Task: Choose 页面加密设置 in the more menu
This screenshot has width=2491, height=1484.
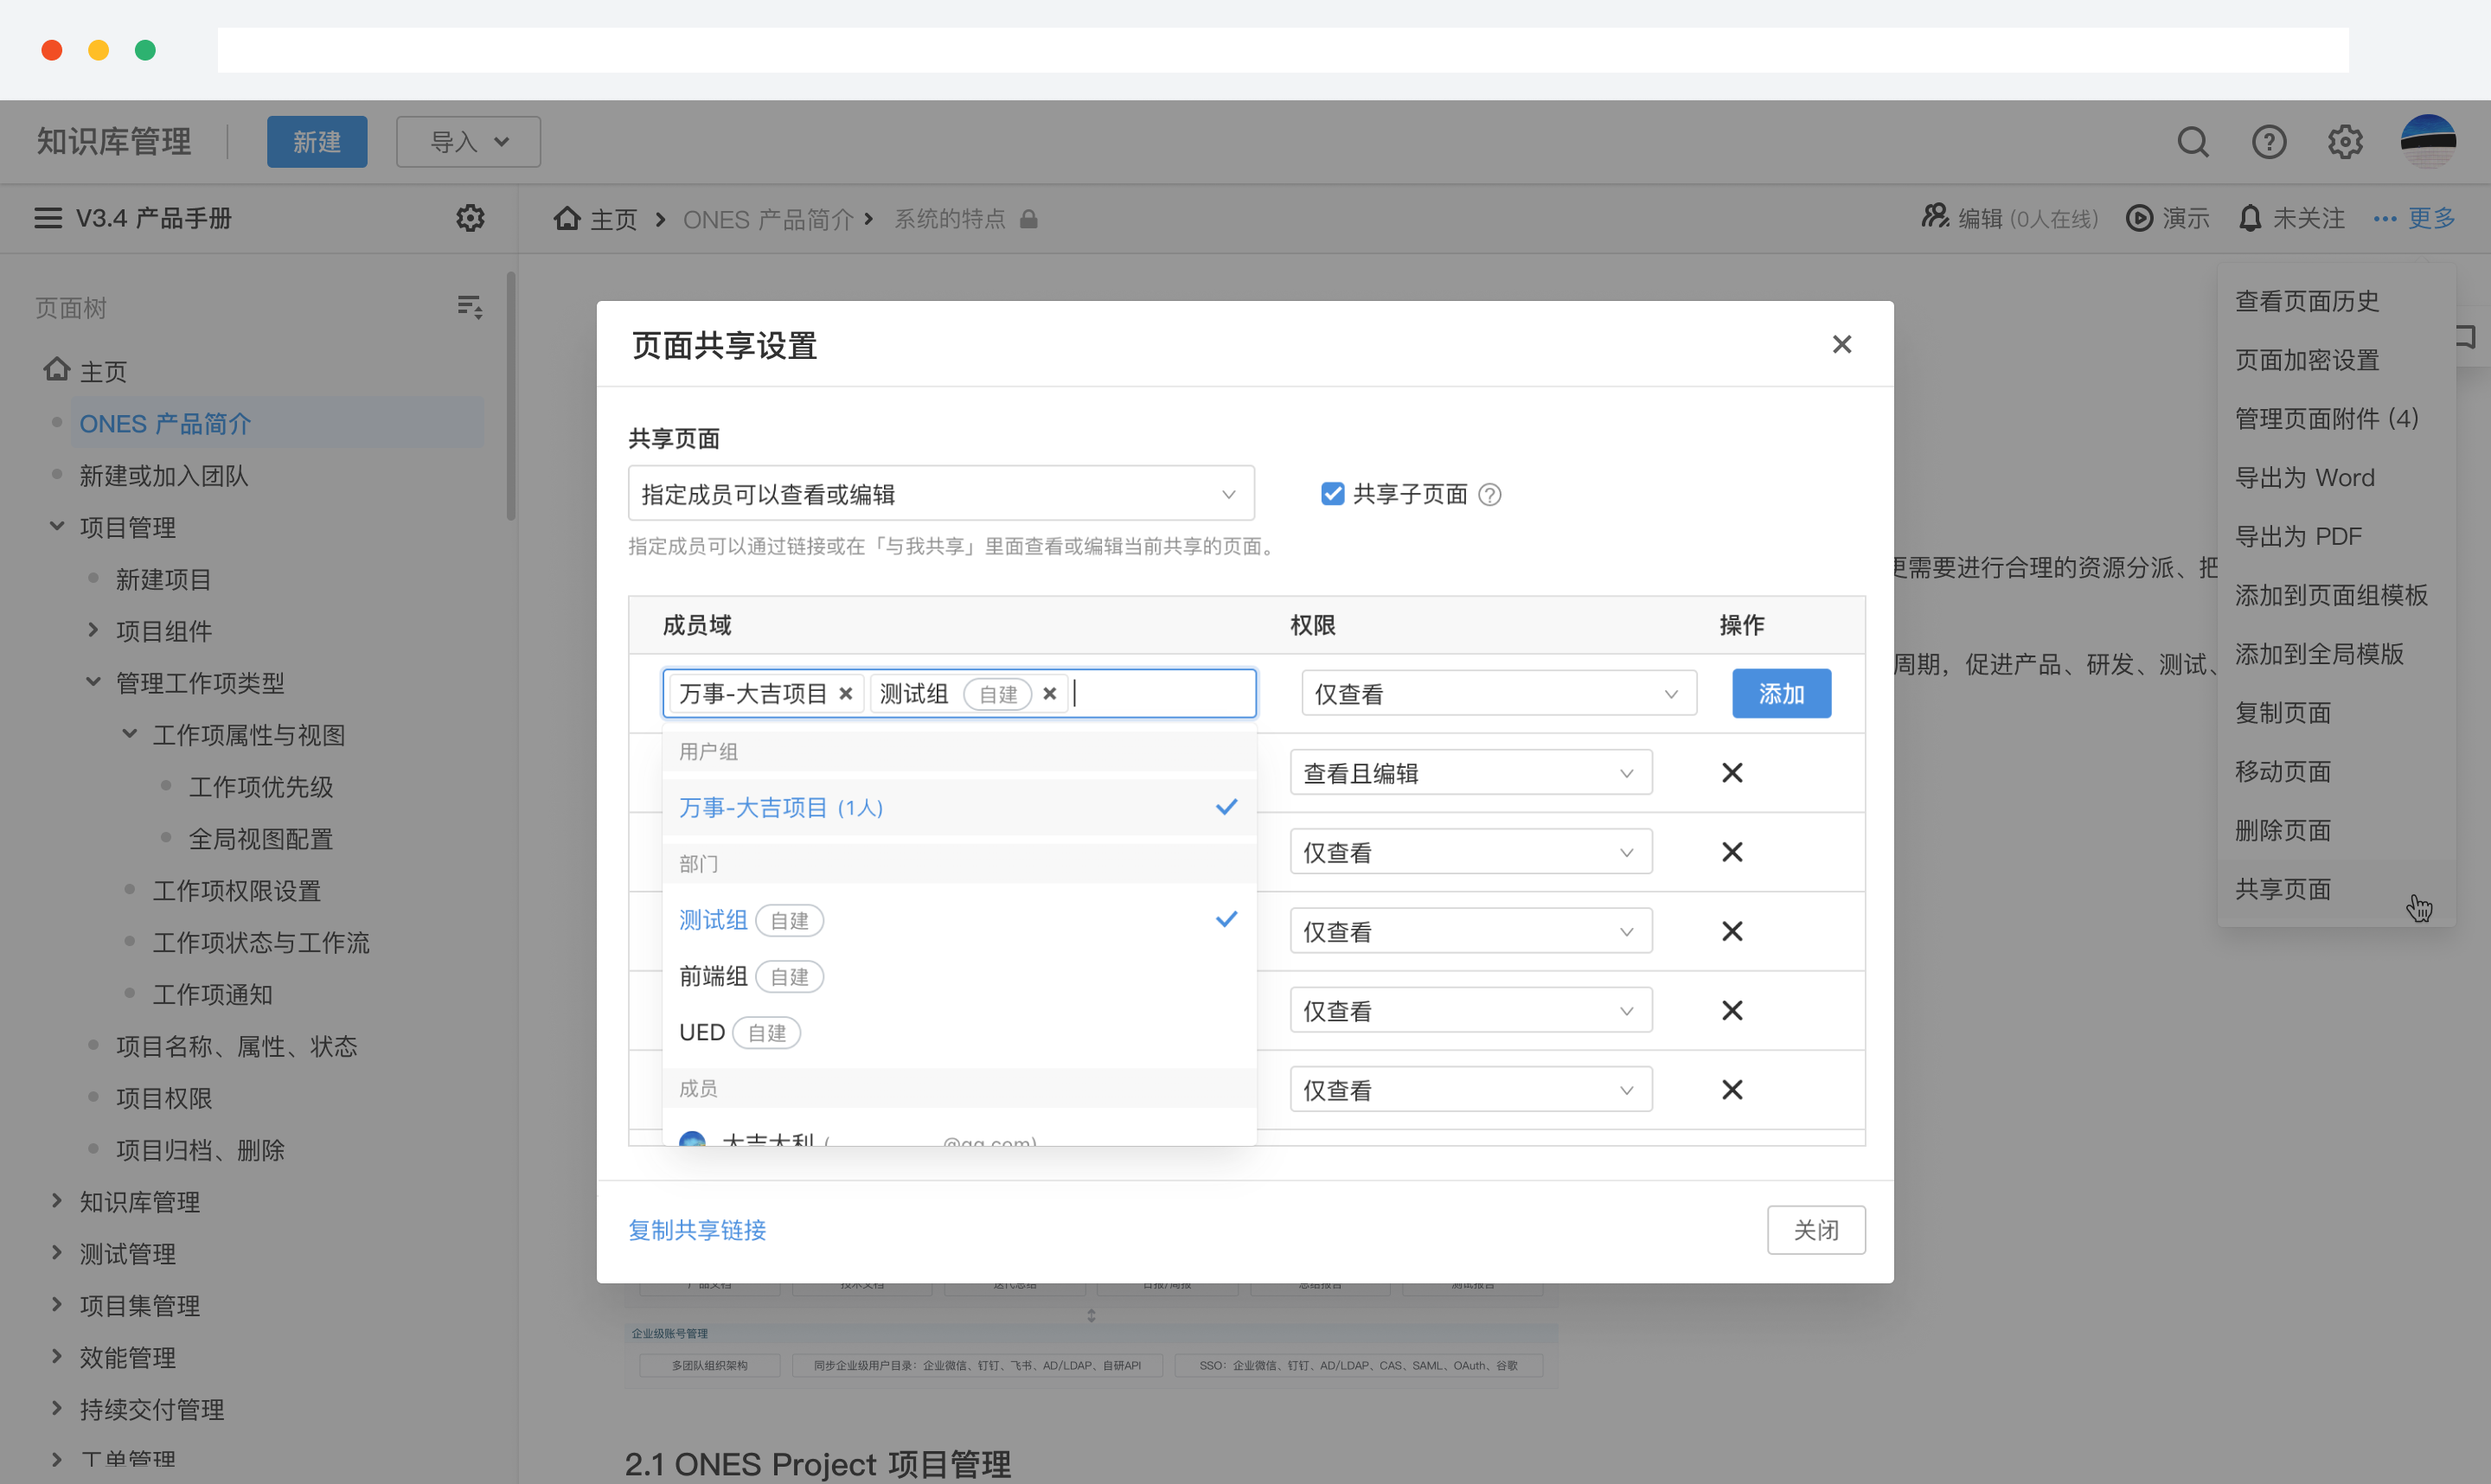Action: coord(2306,360)
